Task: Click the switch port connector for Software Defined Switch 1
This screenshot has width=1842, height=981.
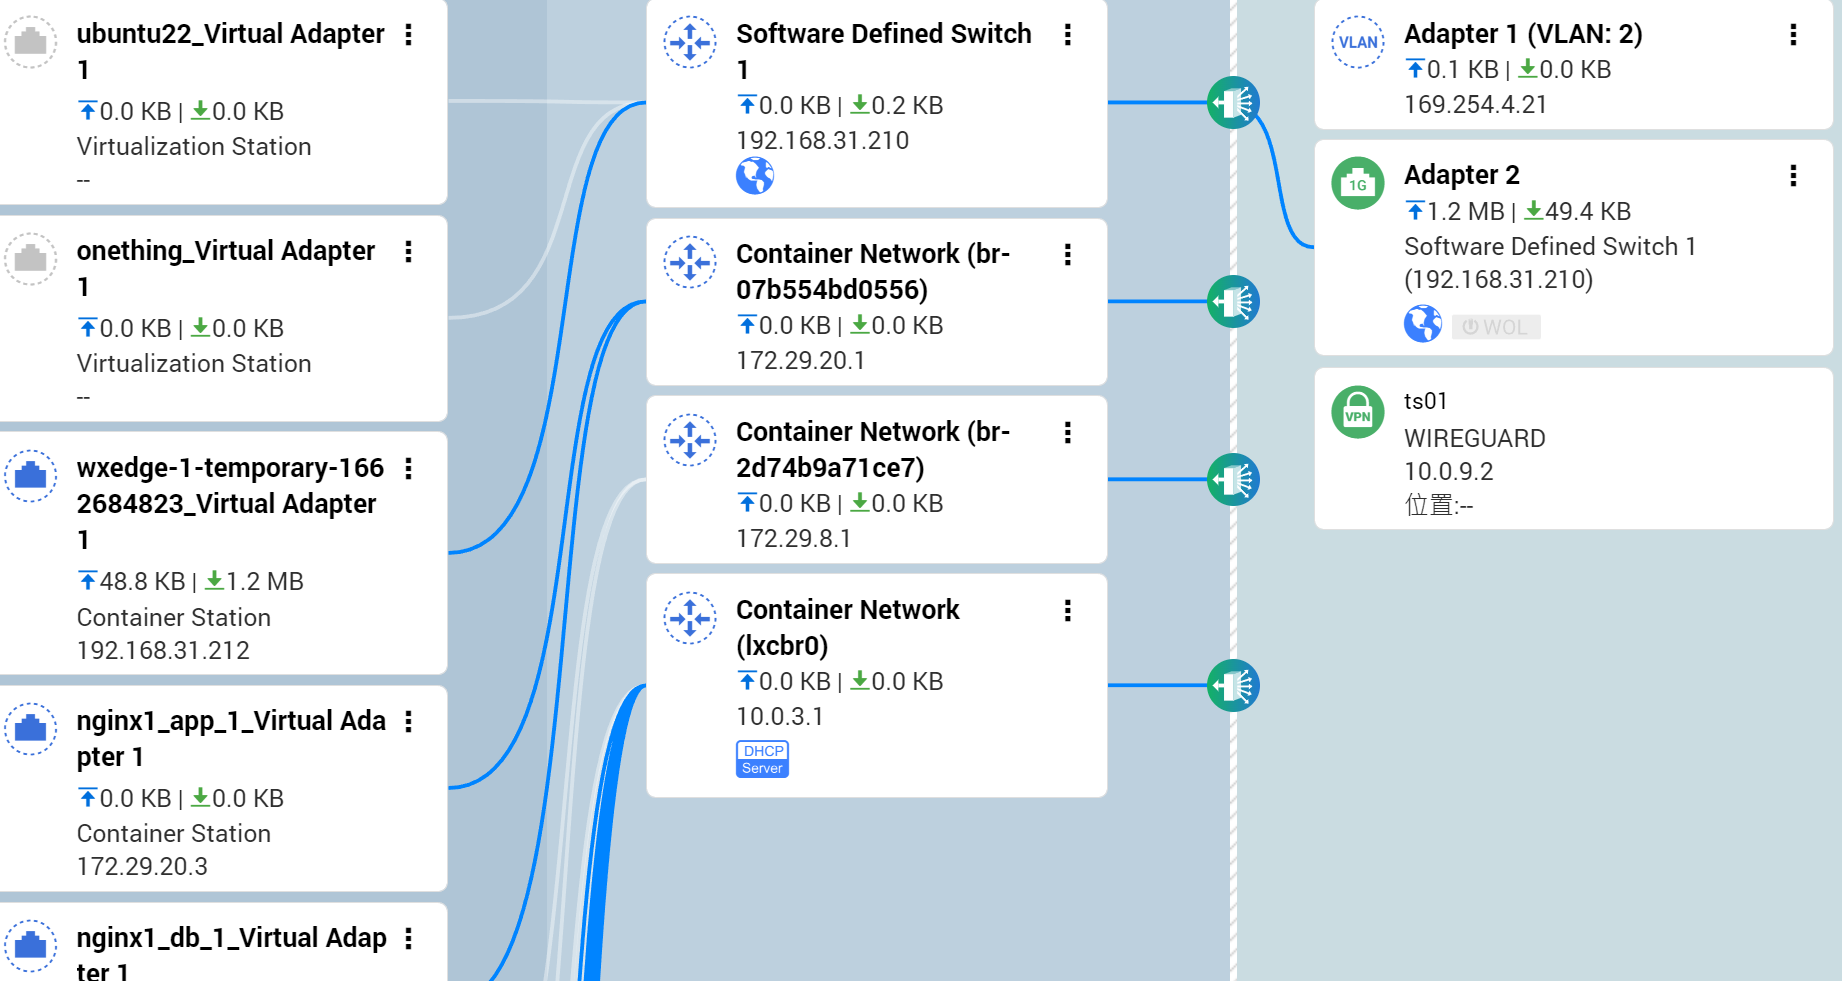Action: (1232, 102)
